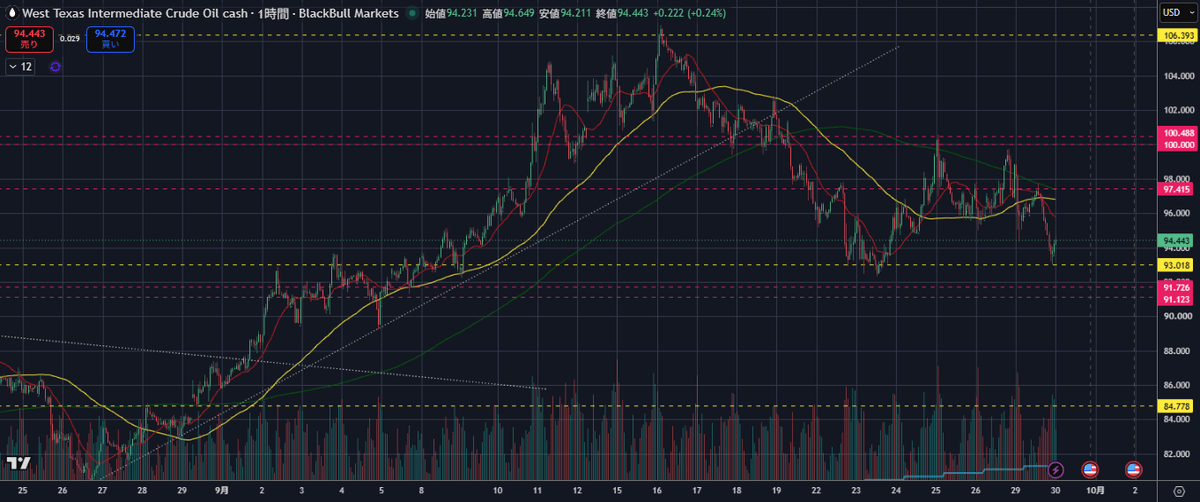Click the US flag event icon above 10月
Screen dimensions: 1200x502
click(x=1090, y=469)
